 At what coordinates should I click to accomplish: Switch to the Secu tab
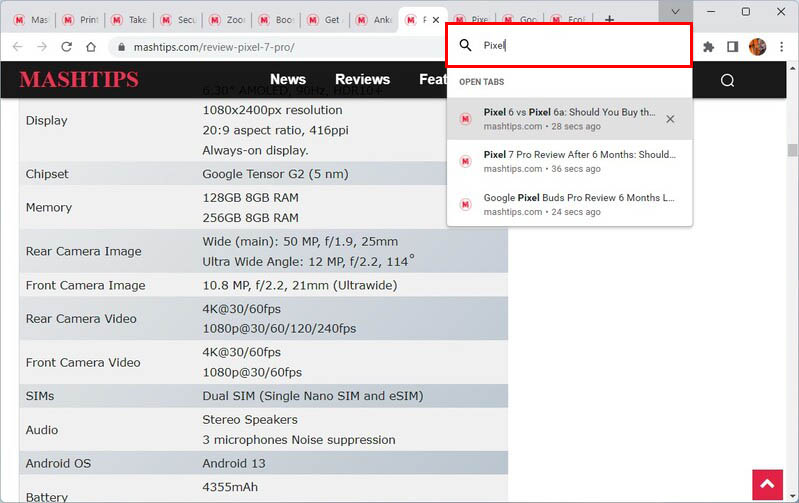[178, 20]
